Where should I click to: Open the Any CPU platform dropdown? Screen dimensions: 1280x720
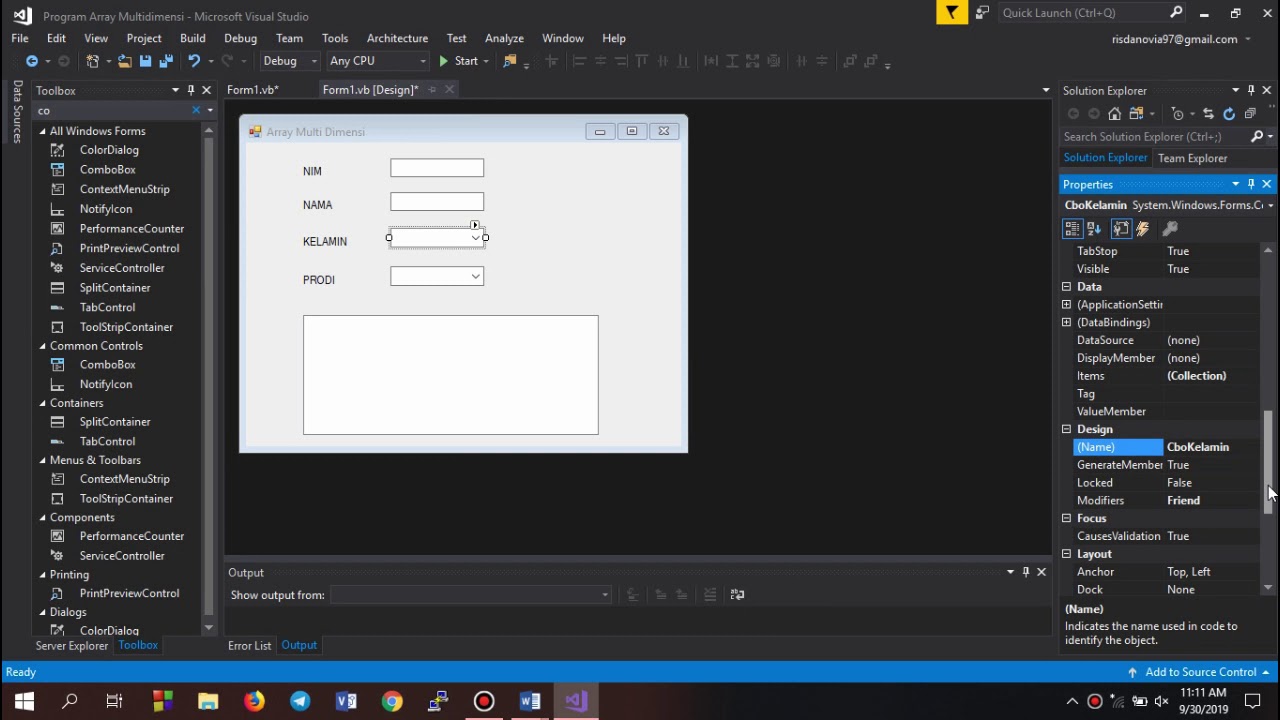pos(377,61)
